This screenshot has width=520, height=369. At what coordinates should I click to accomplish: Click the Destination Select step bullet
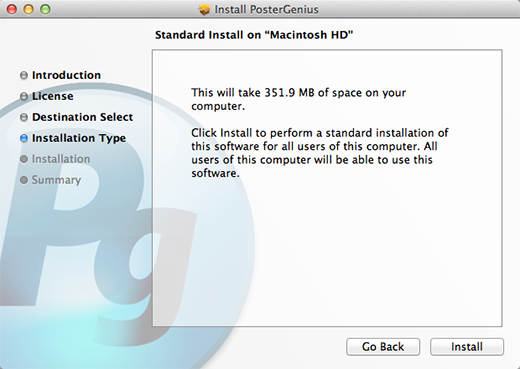[x=24, y=117]
